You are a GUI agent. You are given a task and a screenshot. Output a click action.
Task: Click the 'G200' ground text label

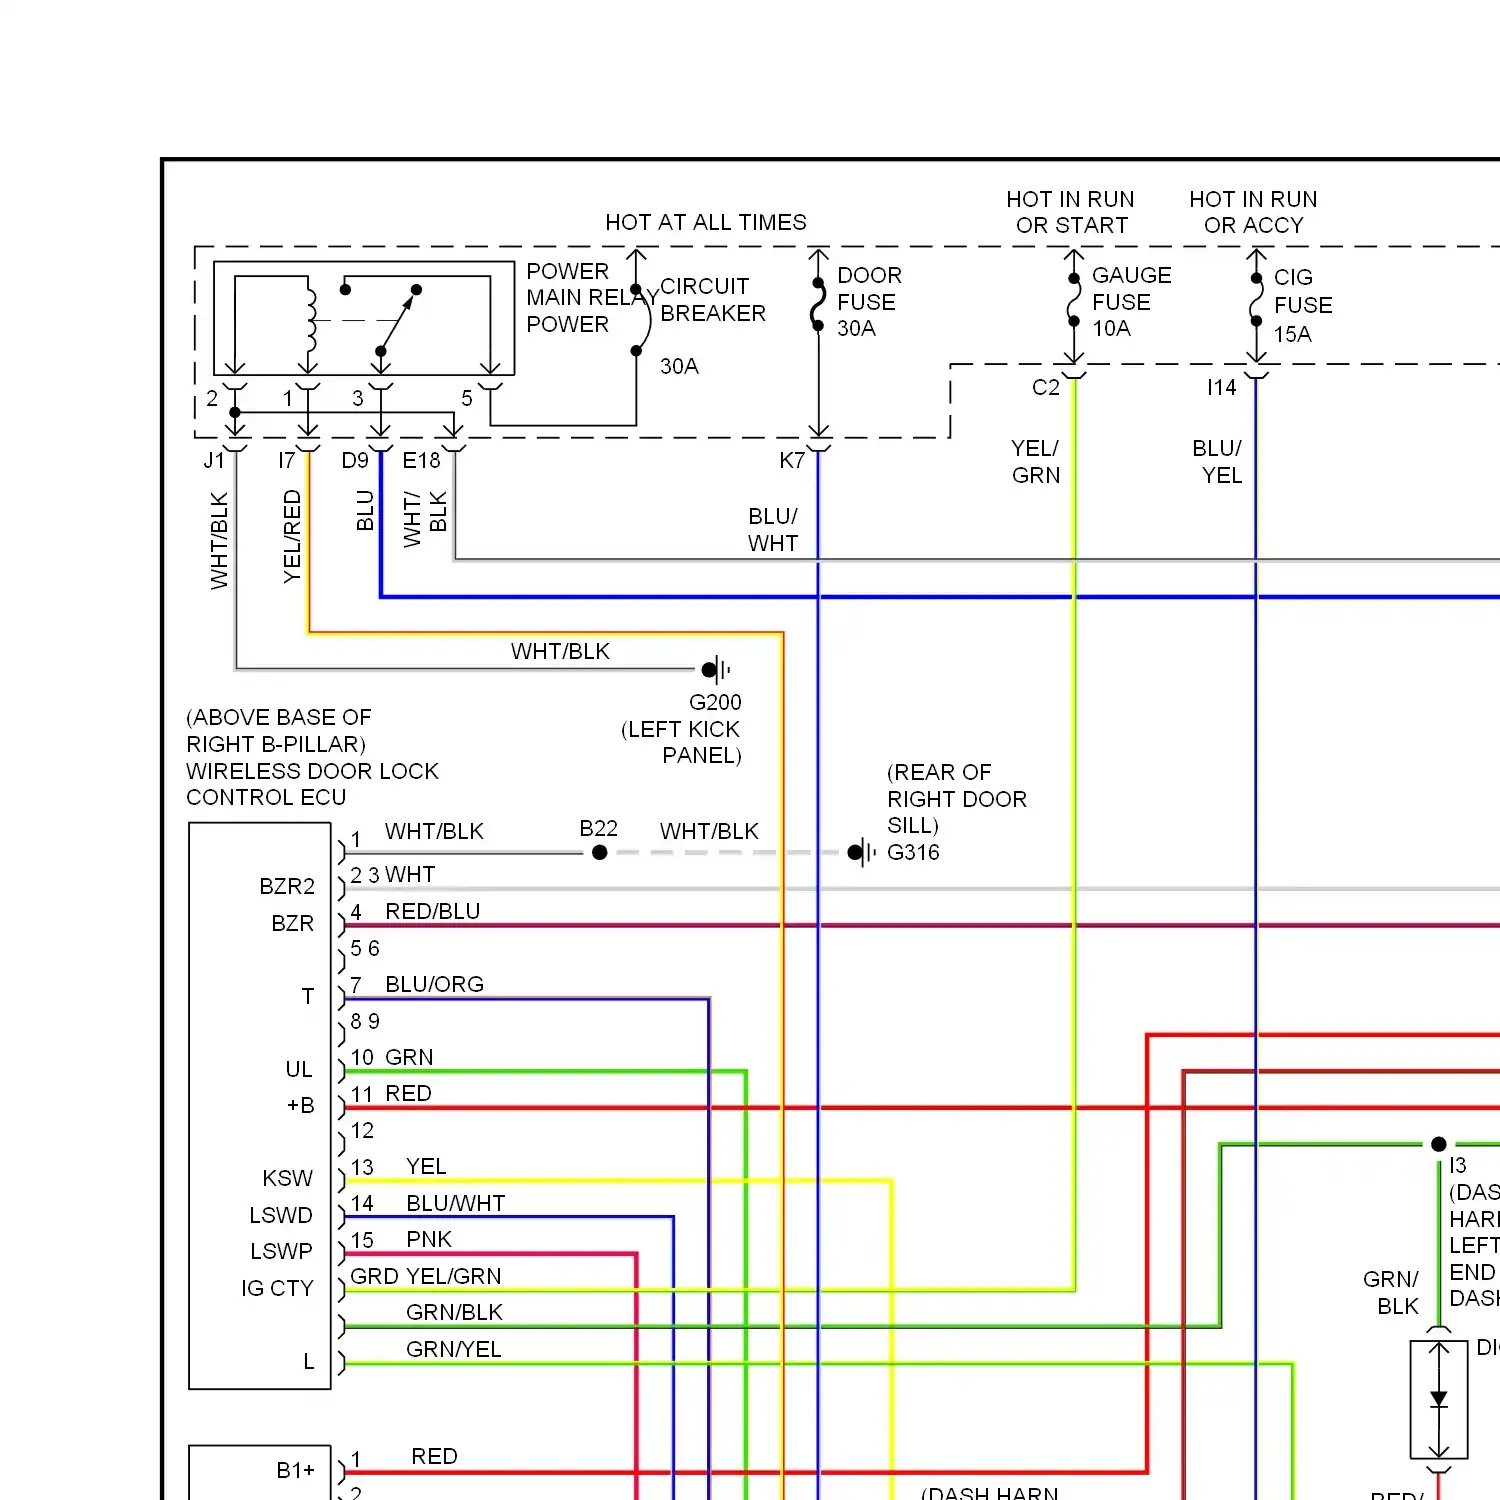[715, 702]
